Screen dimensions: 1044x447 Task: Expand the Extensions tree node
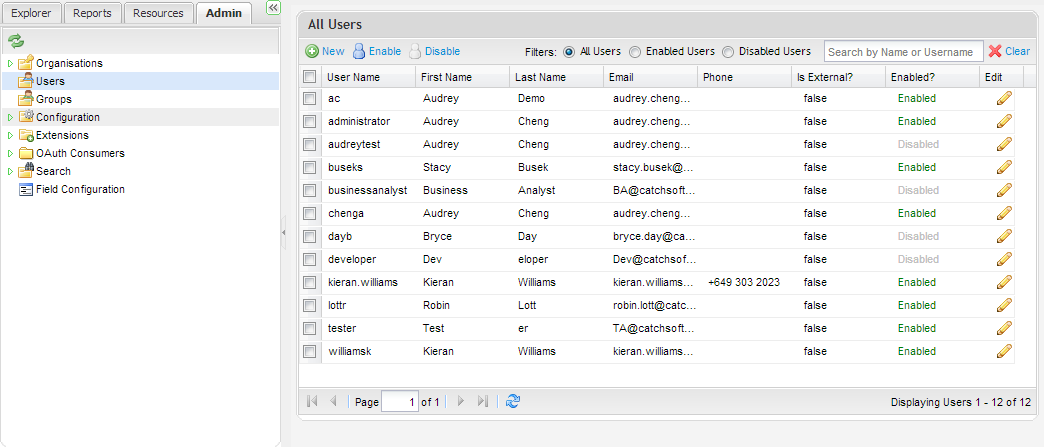(10, 136)
